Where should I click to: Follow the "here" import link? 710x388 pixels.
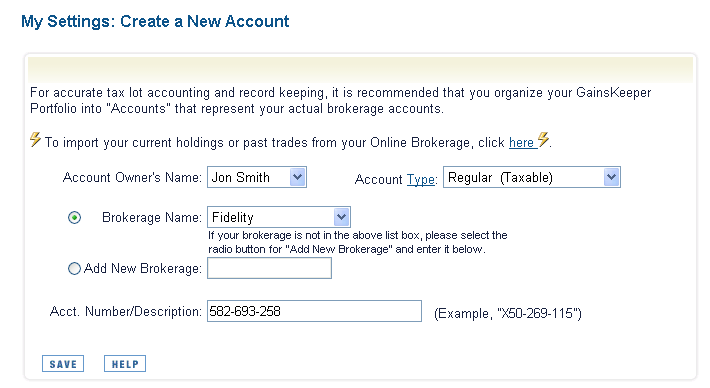tap(521, 143)
